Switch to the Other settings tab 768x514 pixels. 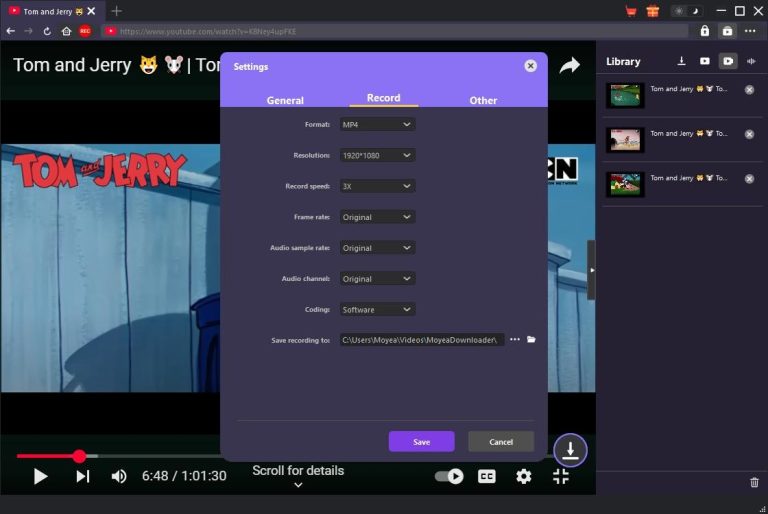pos(483,100)
